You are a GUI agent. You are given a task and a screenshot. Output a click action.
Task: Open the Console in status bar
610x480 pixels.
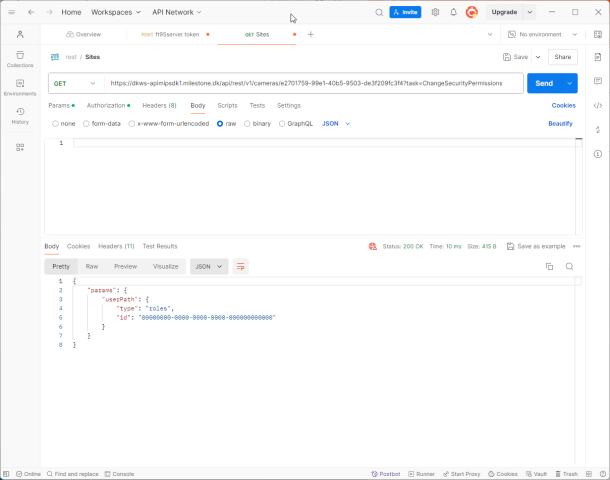pos(119,473)
